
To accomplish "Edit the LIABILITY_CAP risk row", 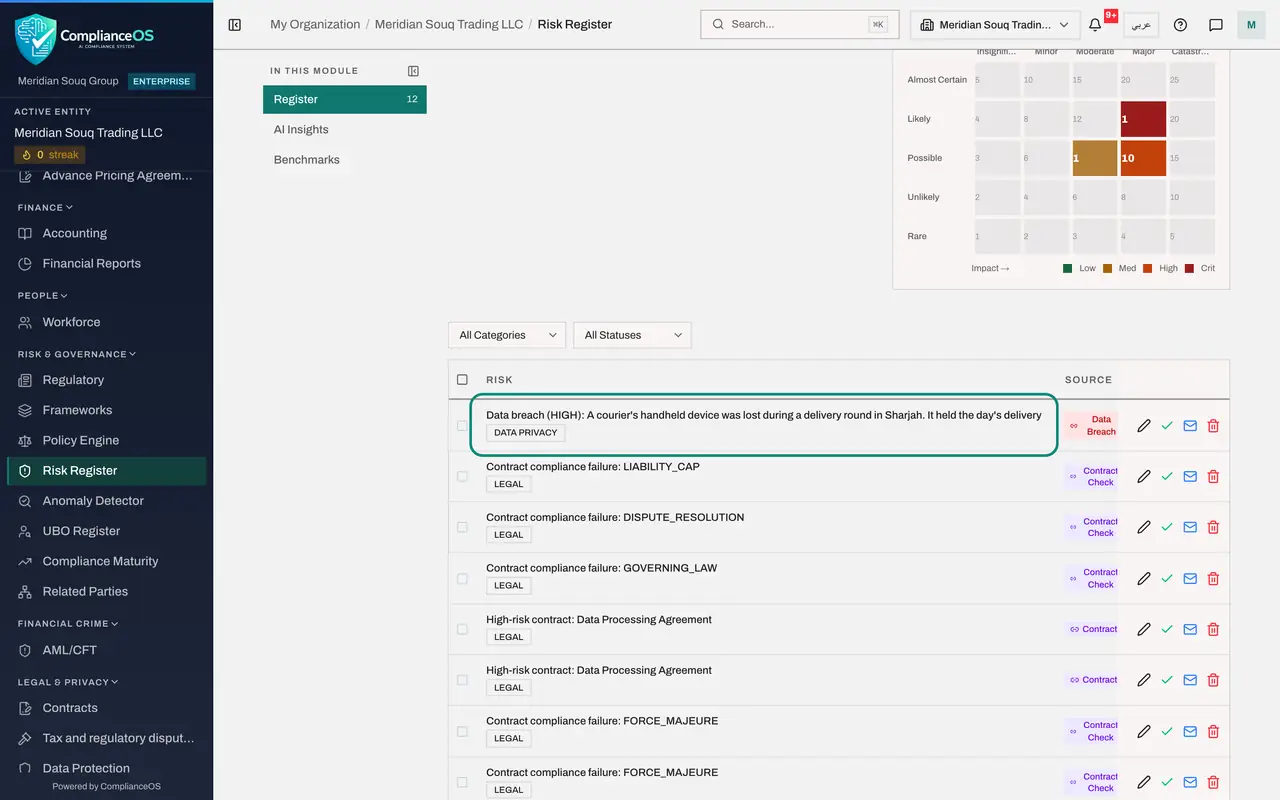I will click(x=1144, y=477).
